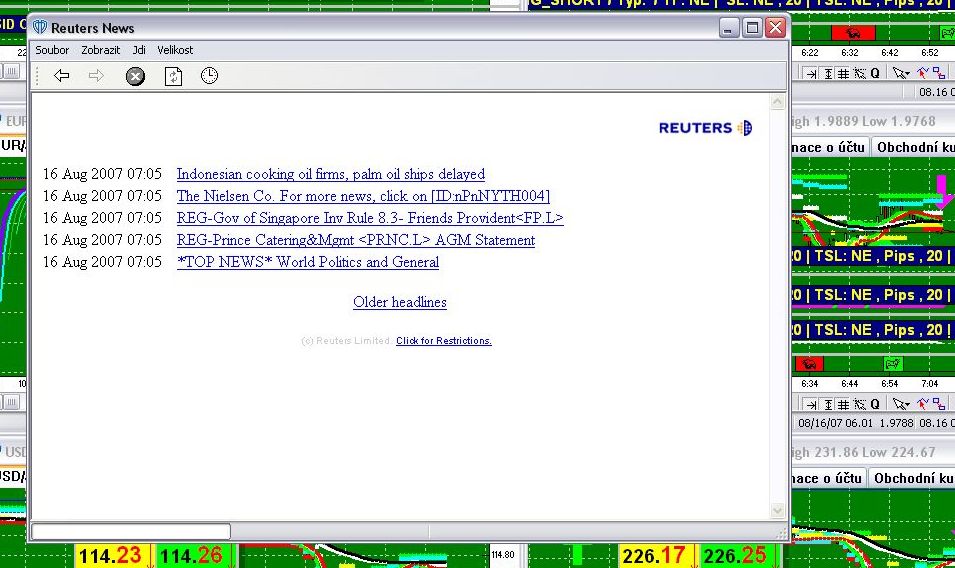Click the red bear icon above the 6:34 label
This screenshot has width=955, height=568.
(809, 364)
